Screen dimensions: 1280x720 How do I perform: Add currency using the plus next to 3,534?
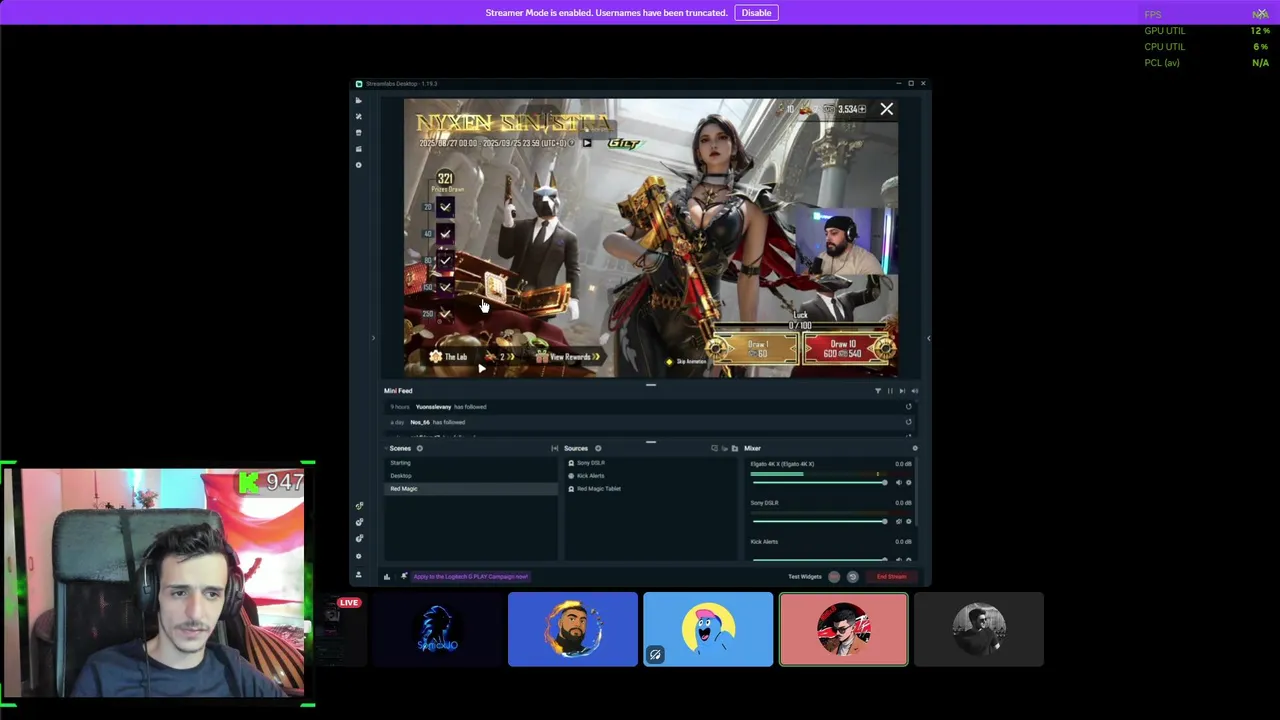tap(862, 109)
